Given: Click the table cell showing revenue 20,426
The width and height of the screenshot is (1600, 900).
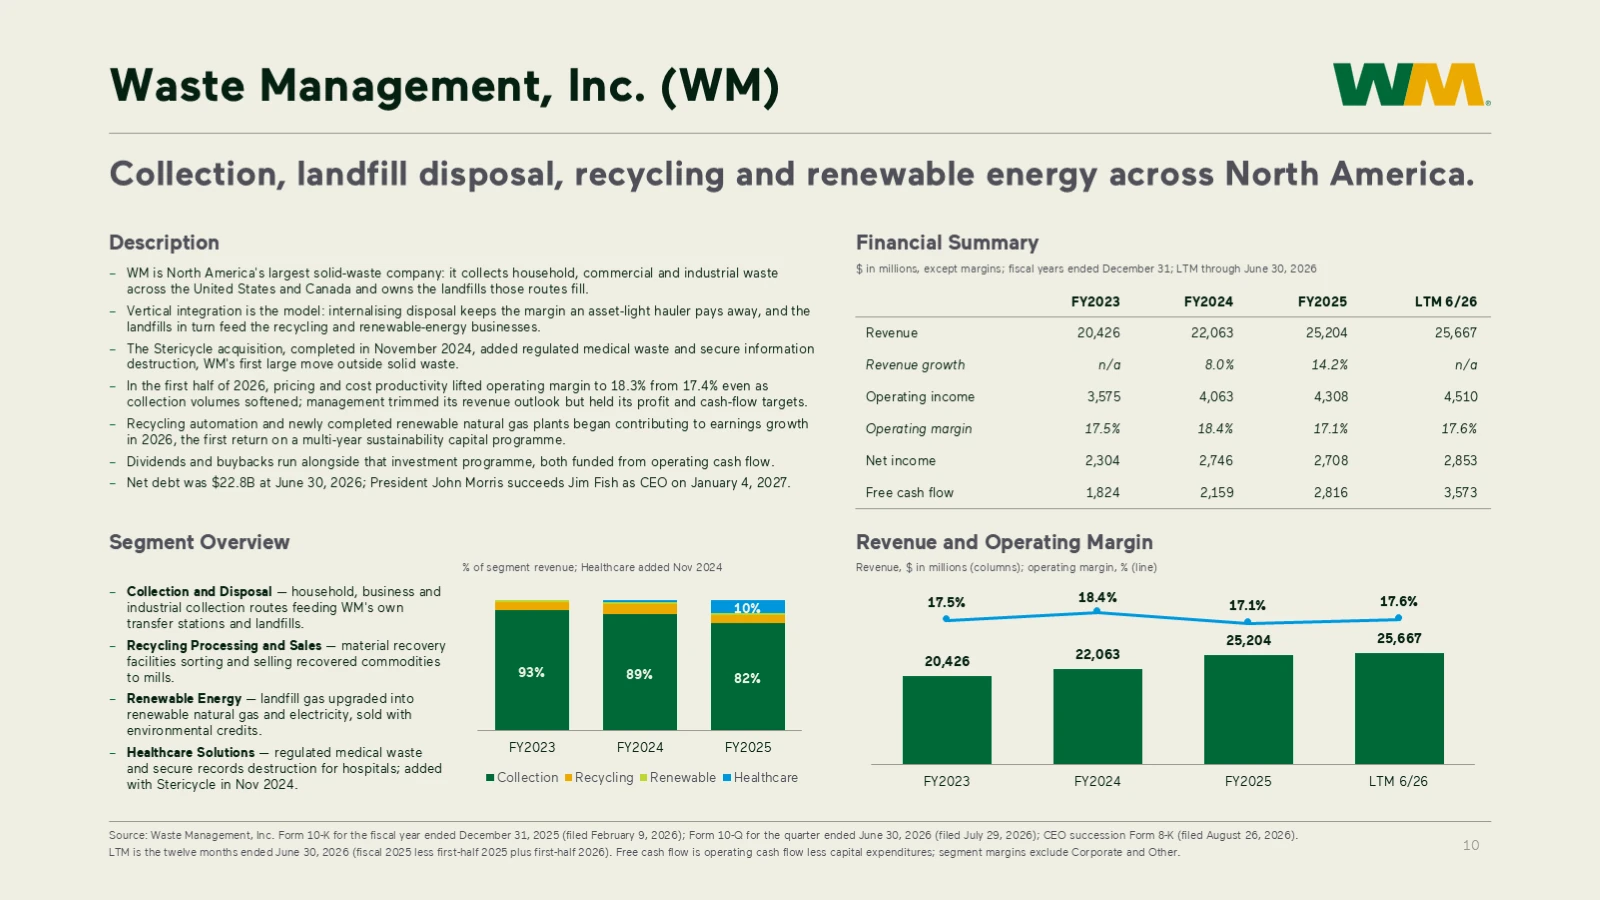Looking at the screenshot, I should coord(1098,333).
